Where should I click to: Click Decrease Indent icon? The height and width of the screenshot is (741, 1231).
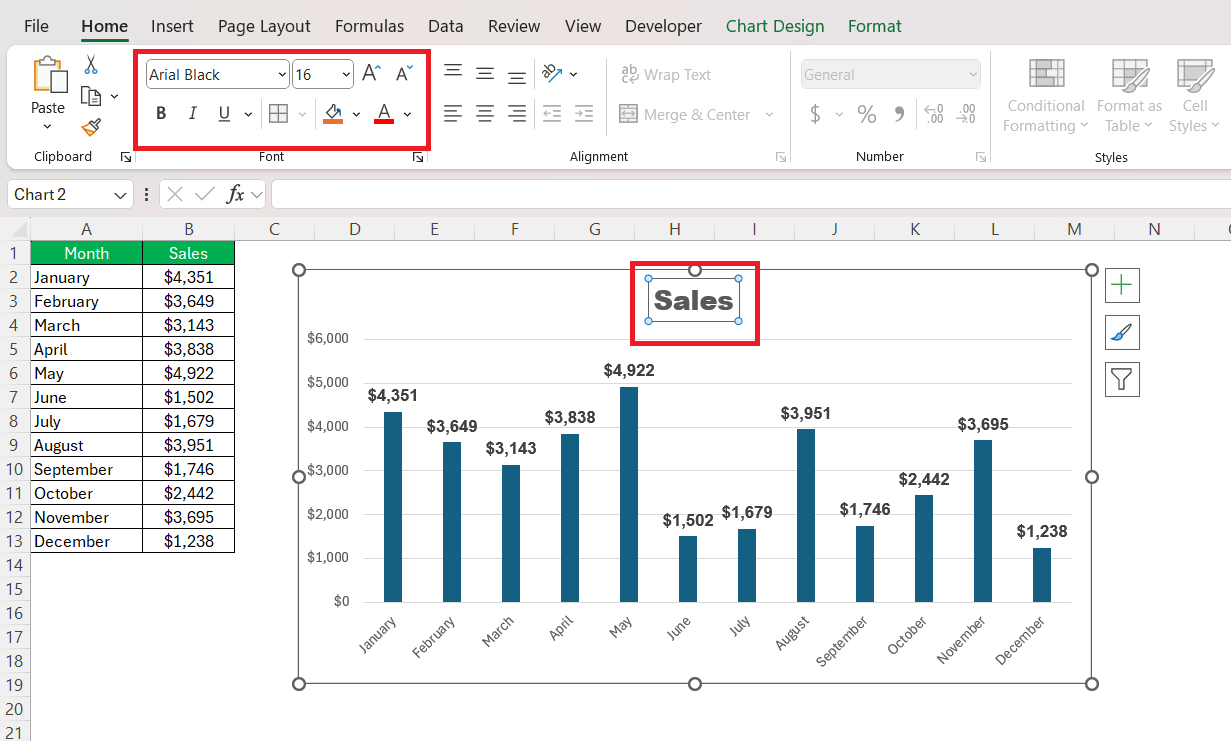click(552, 114)
